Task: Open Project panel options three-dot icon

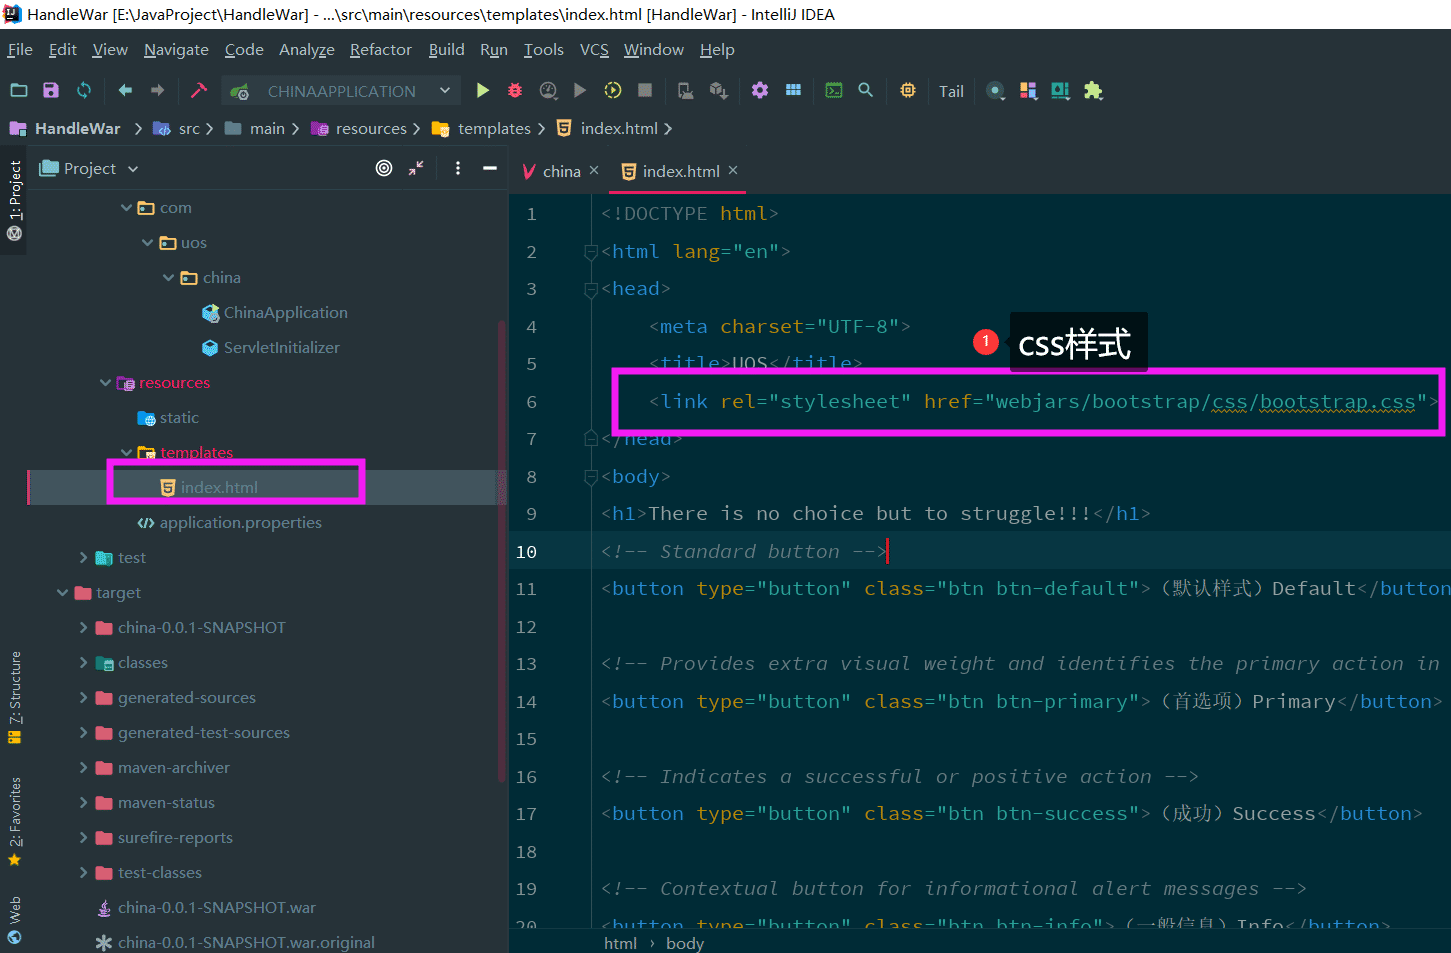Action: tap(458, 168)
